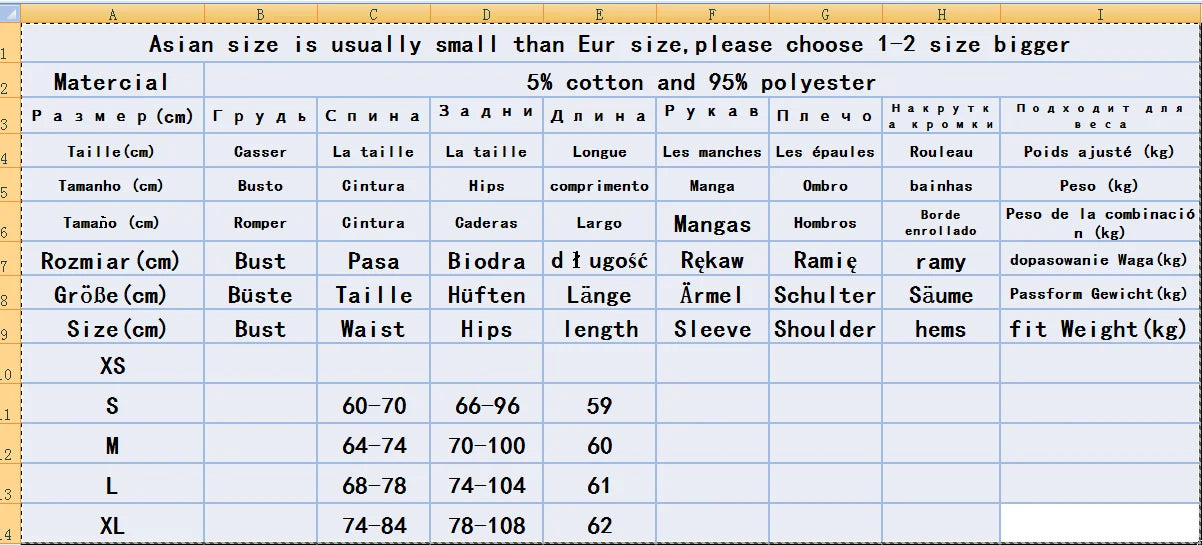Select column header I
Screen dimensions: 1202x545
pyautogui.click(x=1100, y=15)
